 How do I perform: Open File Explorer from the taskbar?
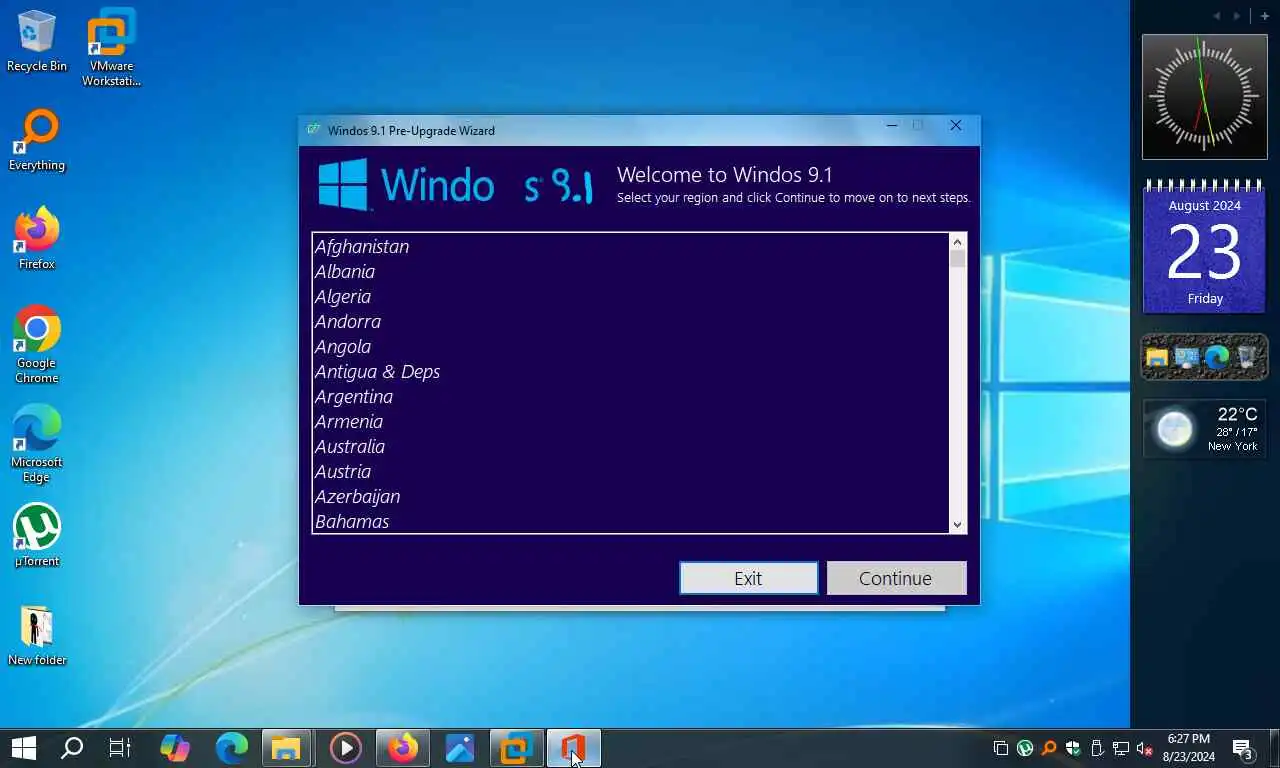point(288,748)
